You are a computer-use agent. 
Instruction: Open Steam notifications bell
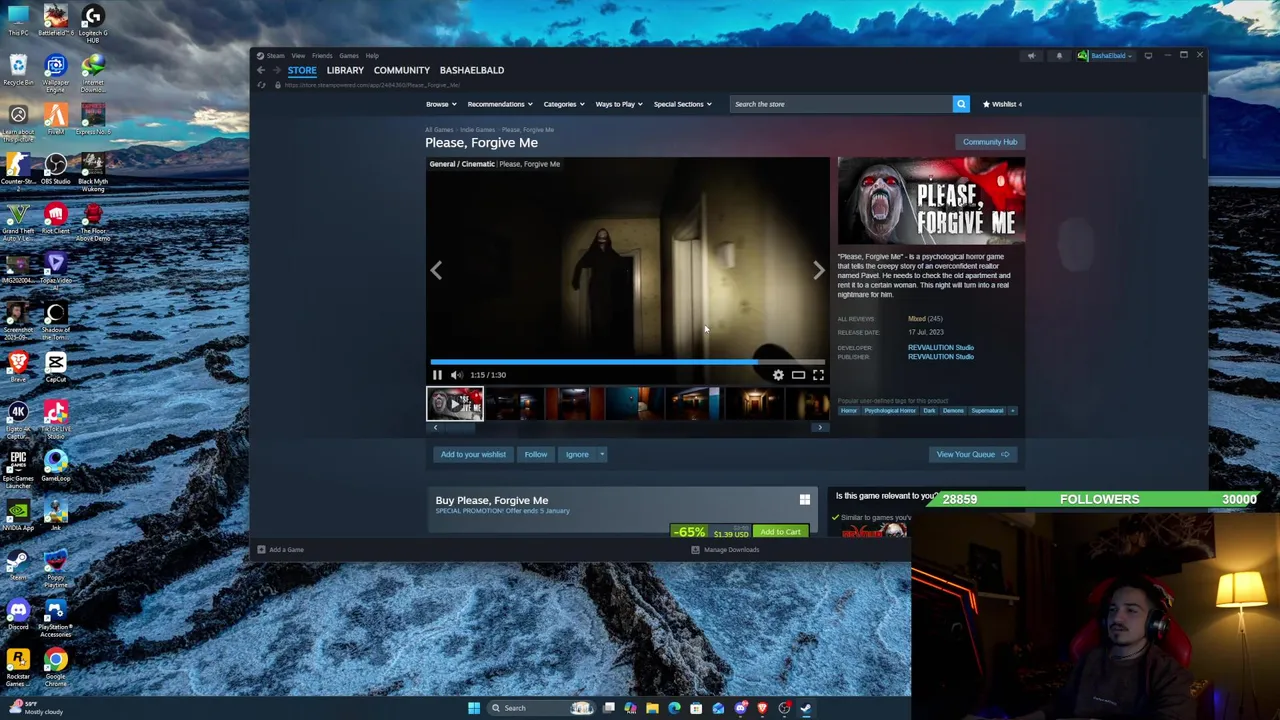(x=1059, y=56)
